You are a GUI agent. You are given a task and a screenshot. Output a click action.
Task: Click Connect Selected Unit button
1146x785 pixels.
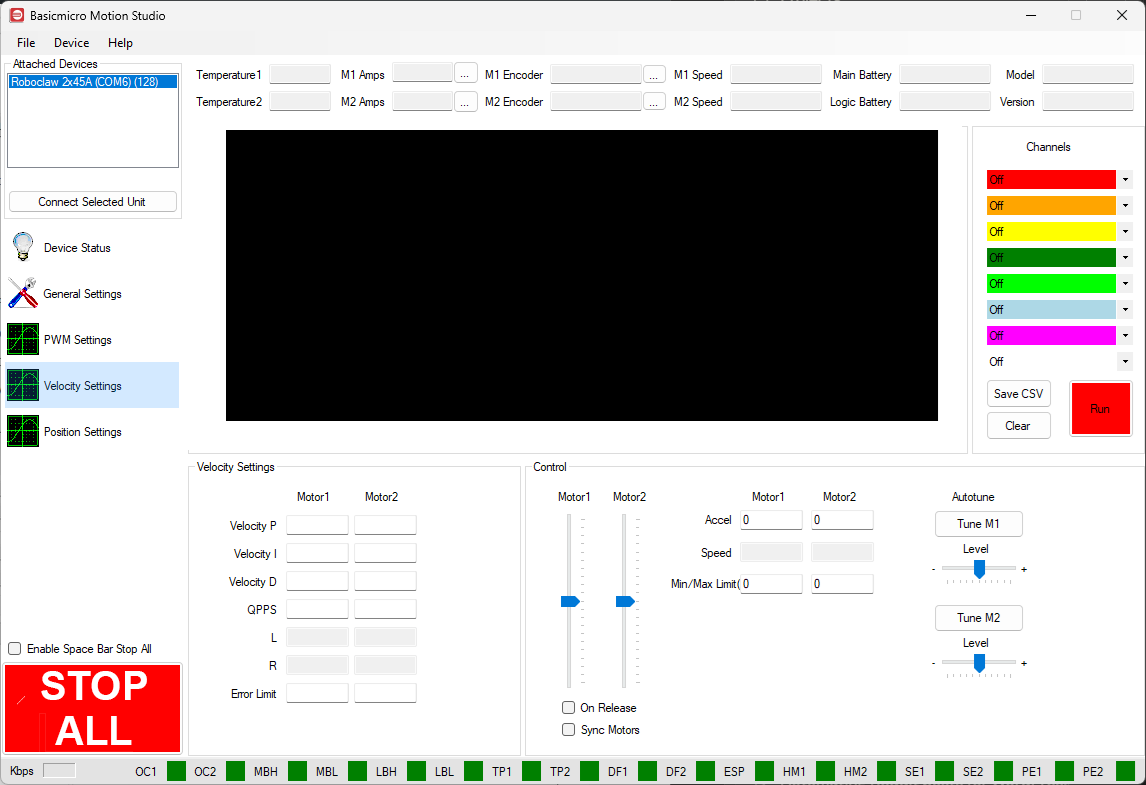[92, 202]
